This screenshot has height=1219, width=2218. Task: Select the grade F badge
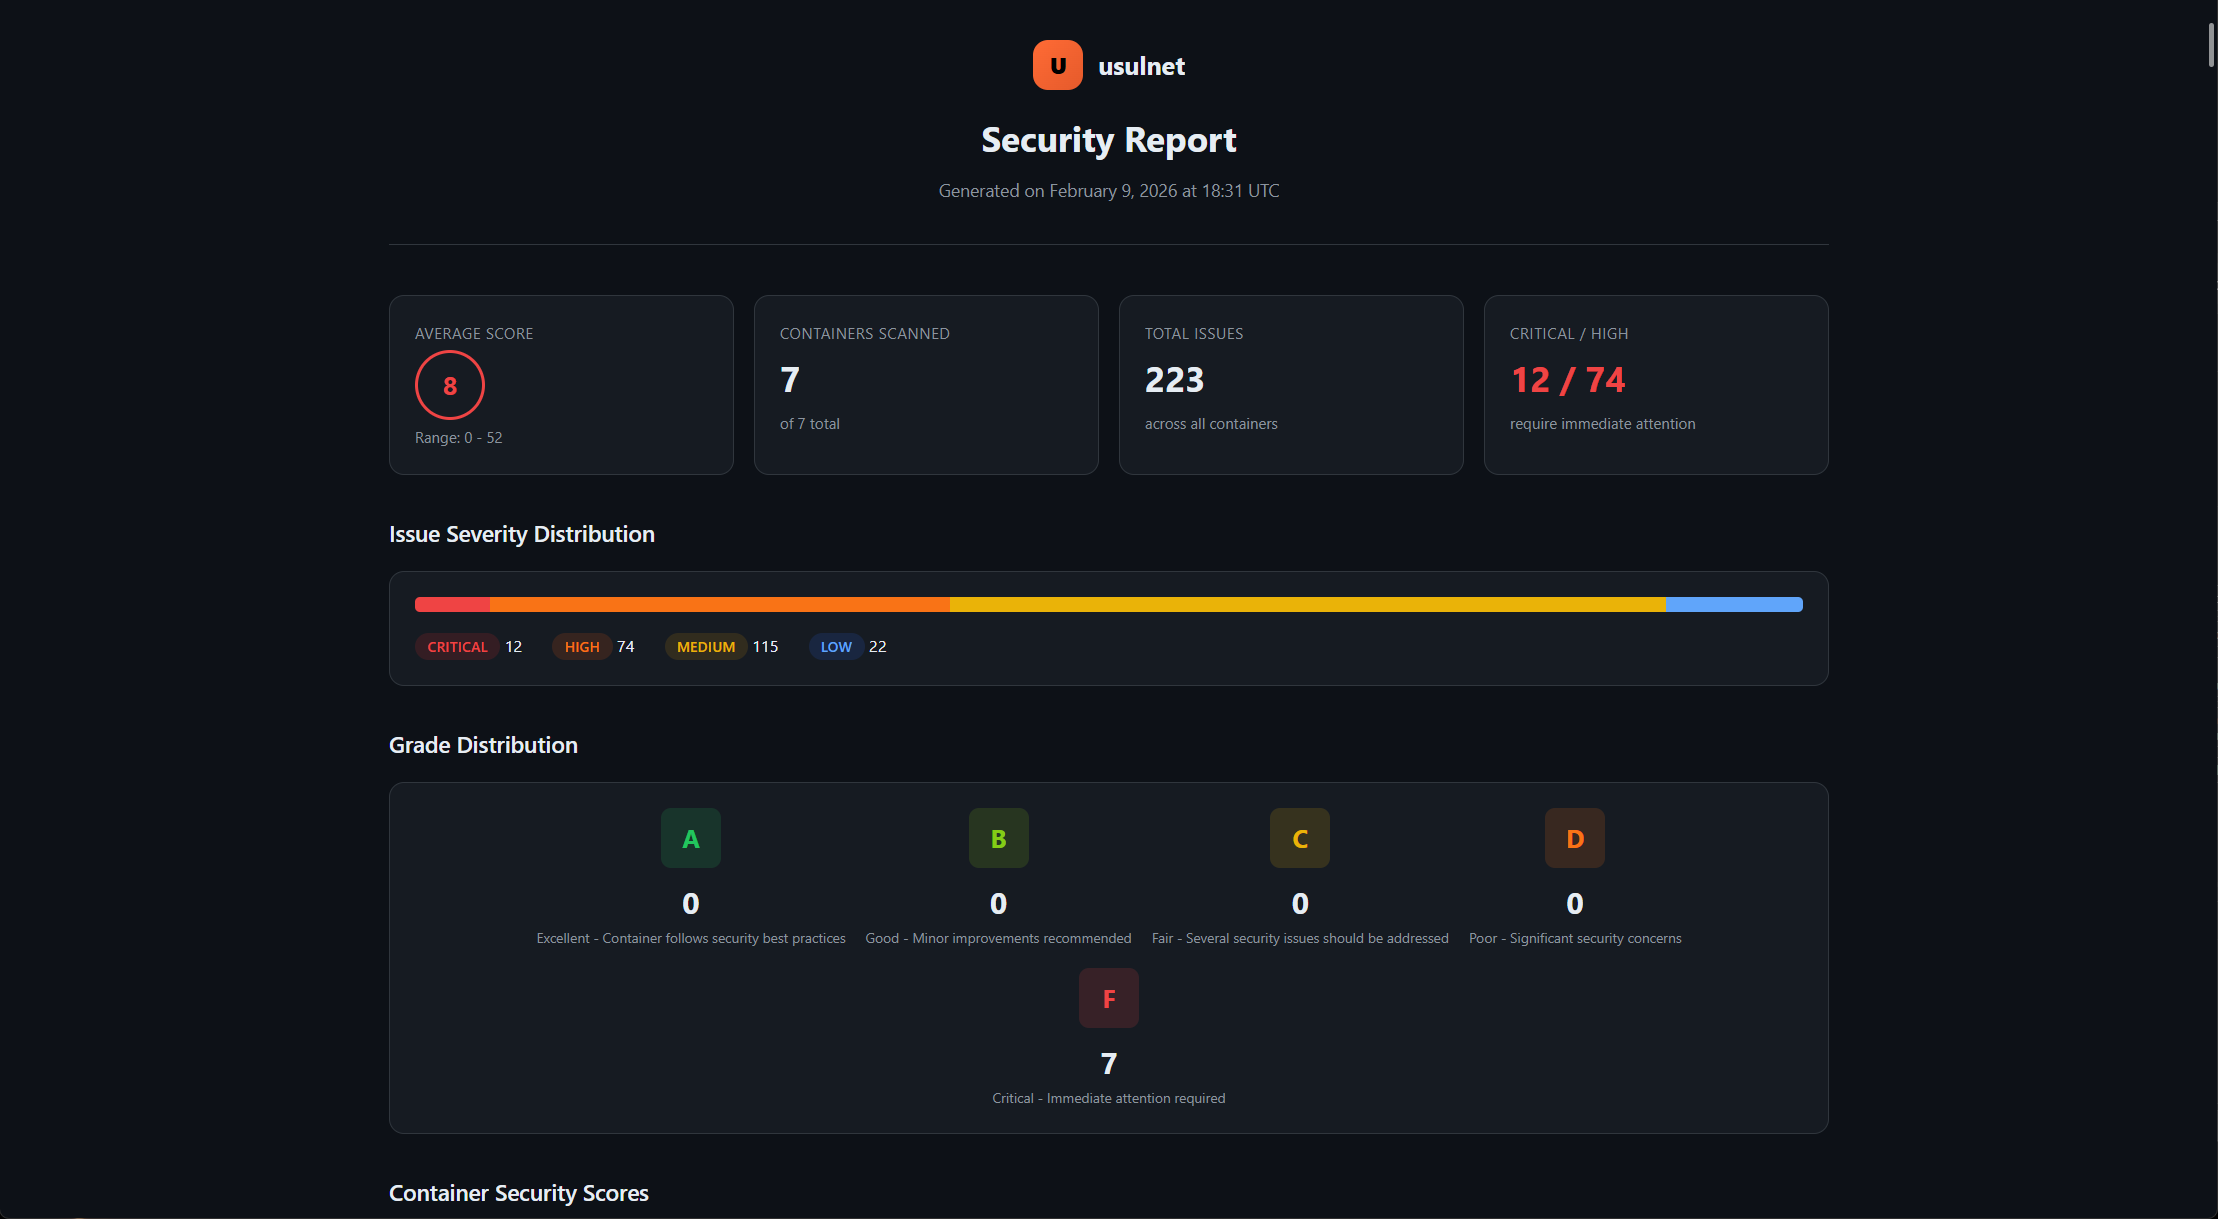1108,997
